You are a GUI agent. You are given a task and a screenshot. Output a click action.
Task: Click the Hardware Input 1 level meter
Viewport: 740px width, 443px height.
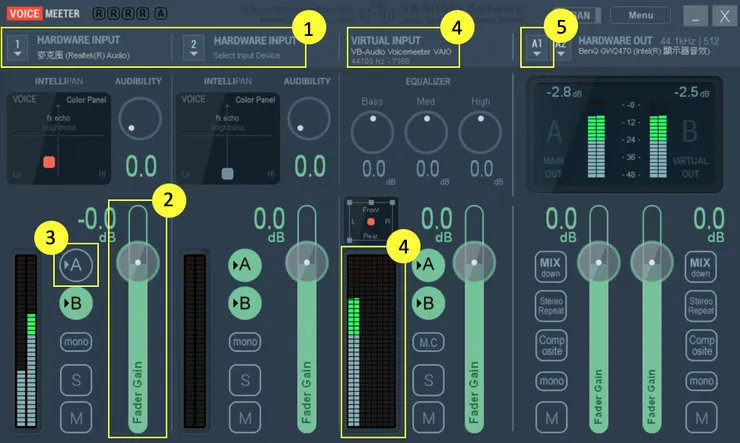point(25,341)
